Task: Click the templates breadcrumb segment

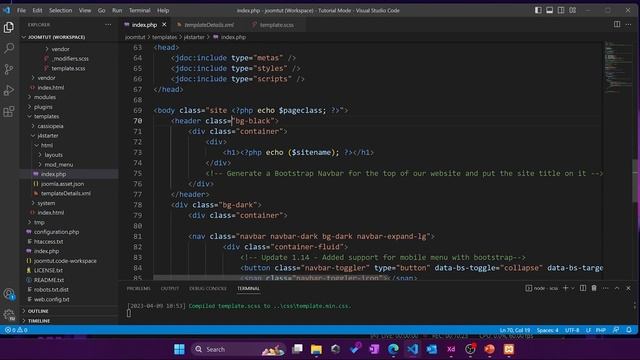Action: [x=164, y=37]
